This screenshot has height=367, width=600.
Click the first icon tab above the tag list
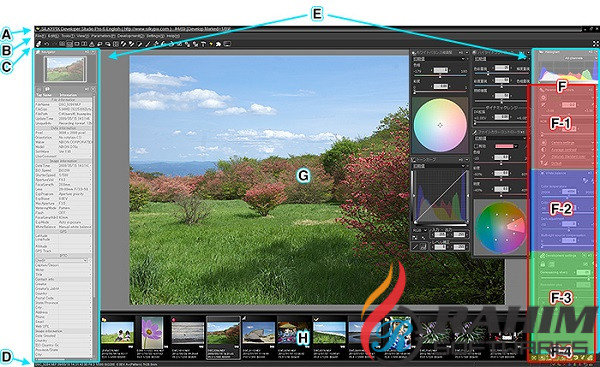pos(39,90)
